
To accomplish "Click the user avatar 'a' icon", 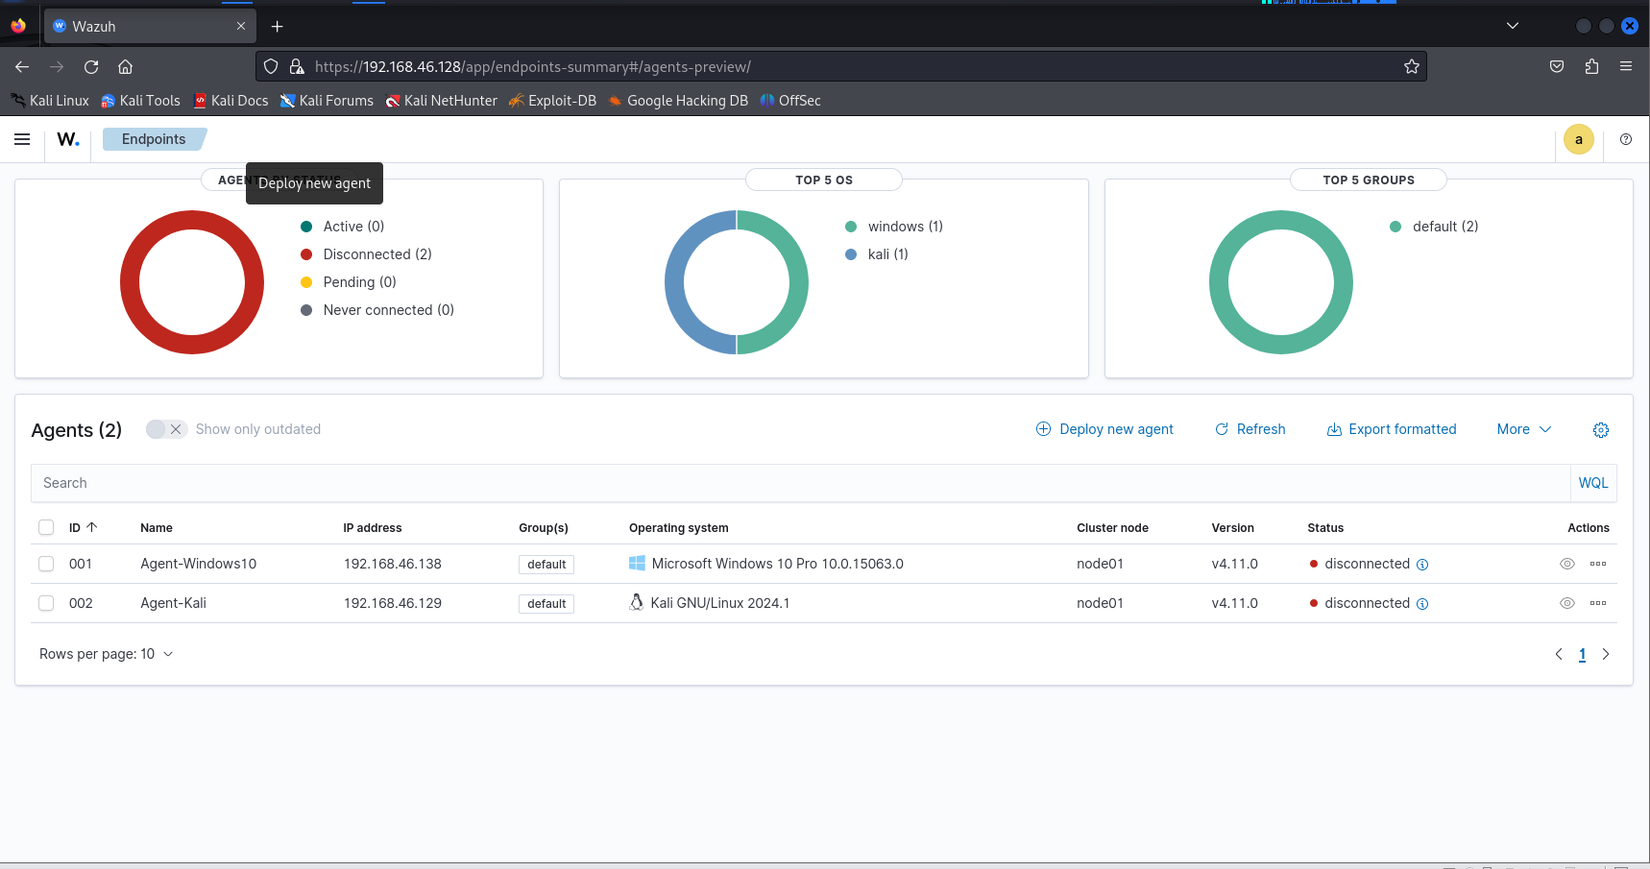I will coord(1578,140).
